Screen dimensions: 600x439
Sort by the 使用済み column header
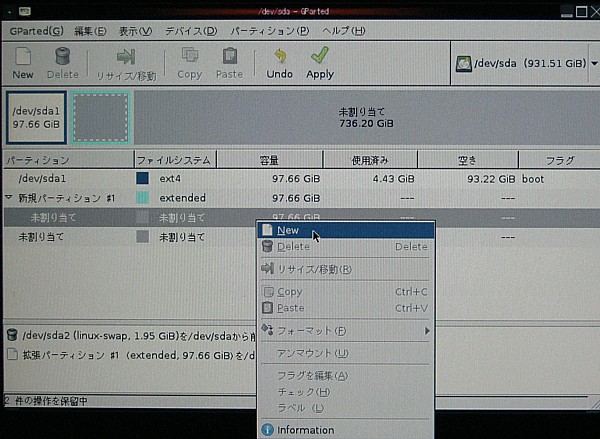[370, 160]
